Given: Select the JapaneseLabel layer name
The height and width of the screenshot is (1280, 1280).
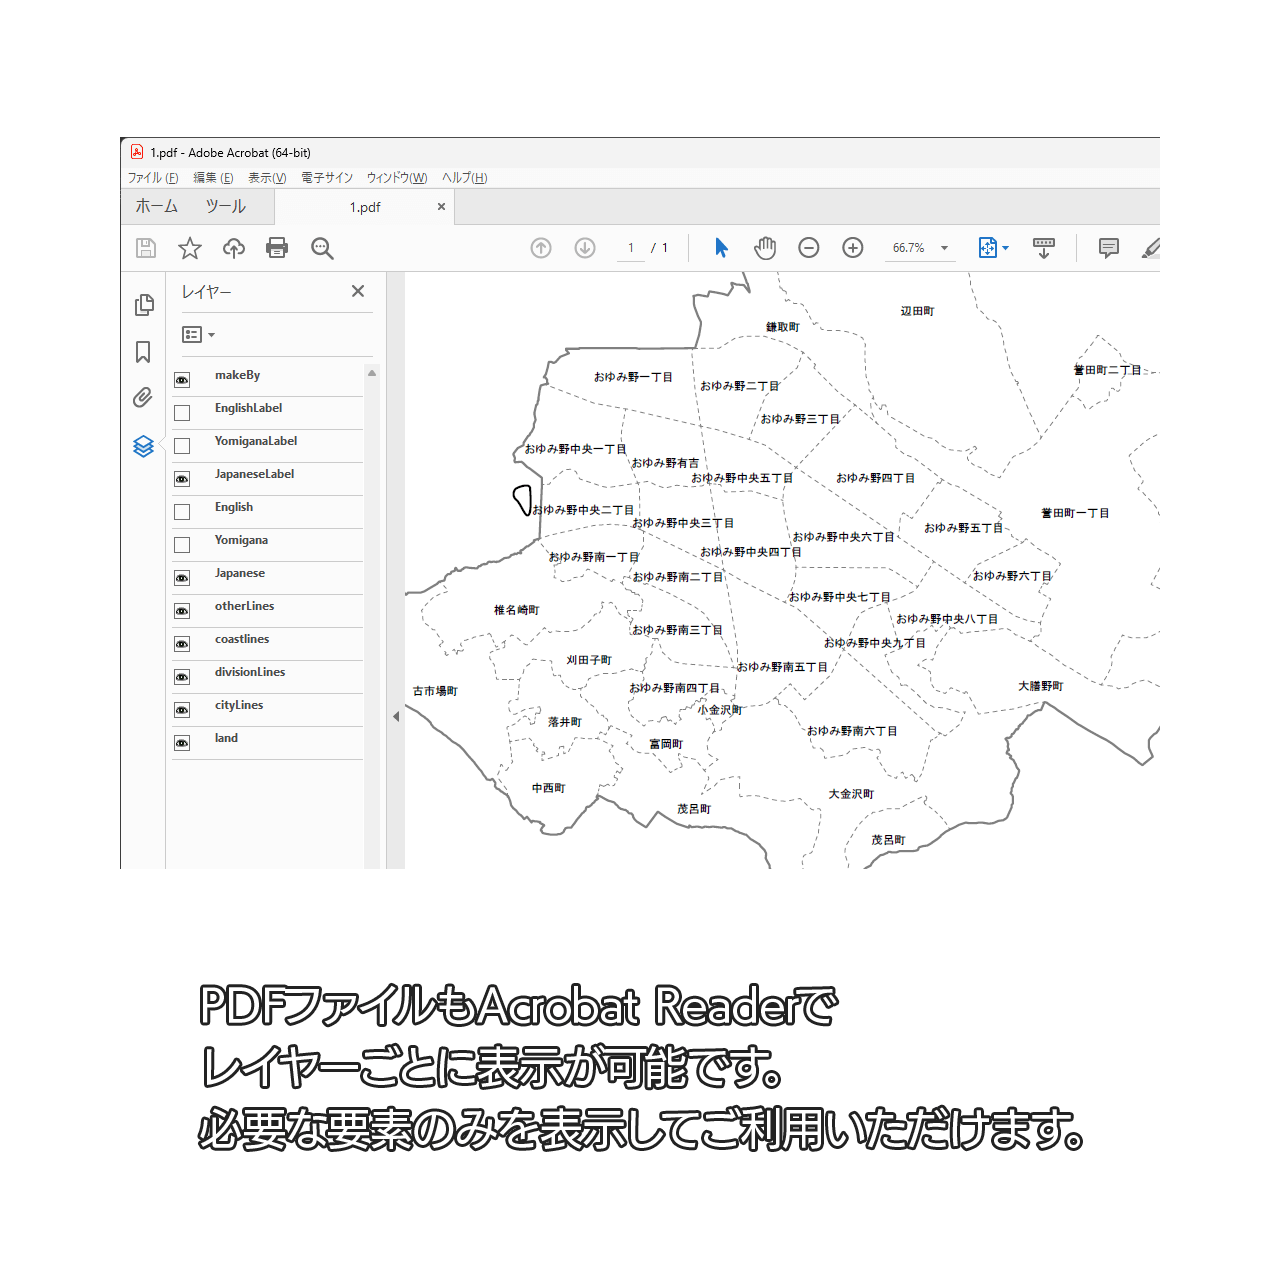Looking at the screenshot, I should pos(254,474).
